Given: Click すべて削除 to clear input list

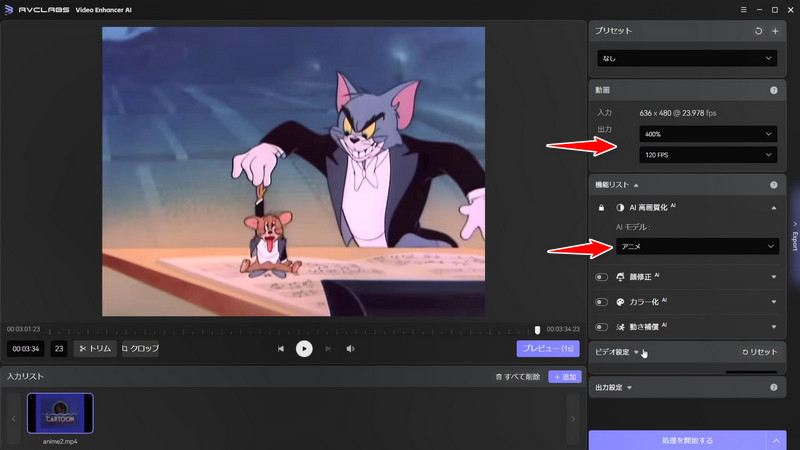Looking at the screenshot, I should (518, 377).
